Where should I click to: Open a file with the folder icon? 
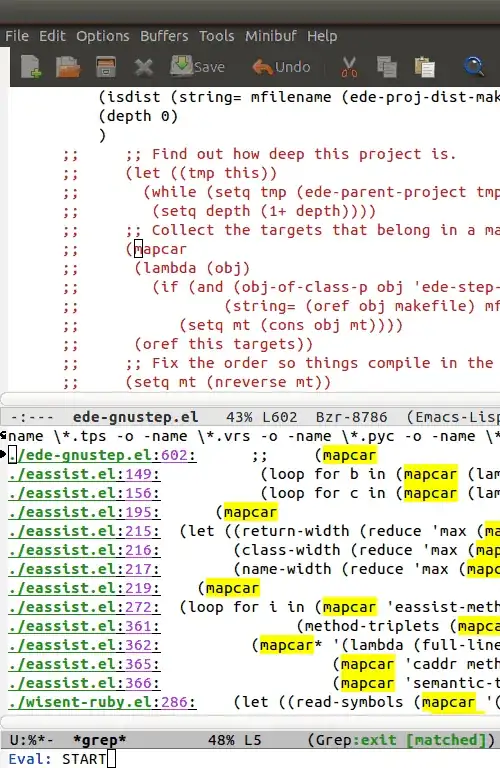coord(68,67)
